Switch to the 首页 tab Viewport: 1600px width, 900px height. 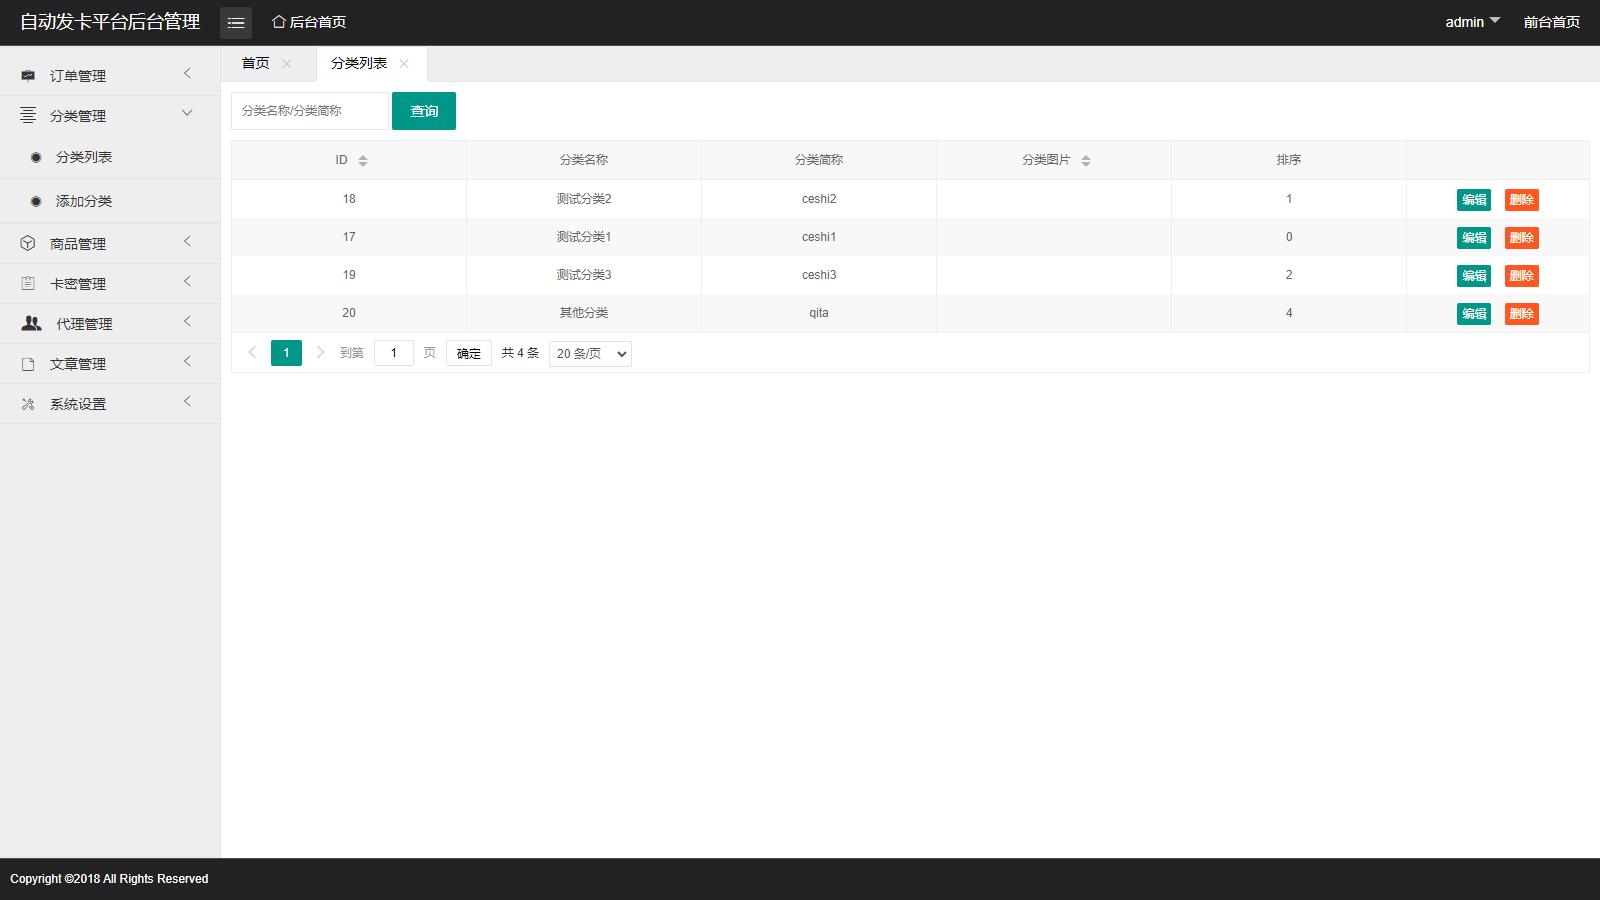click(x=256, y=63)
